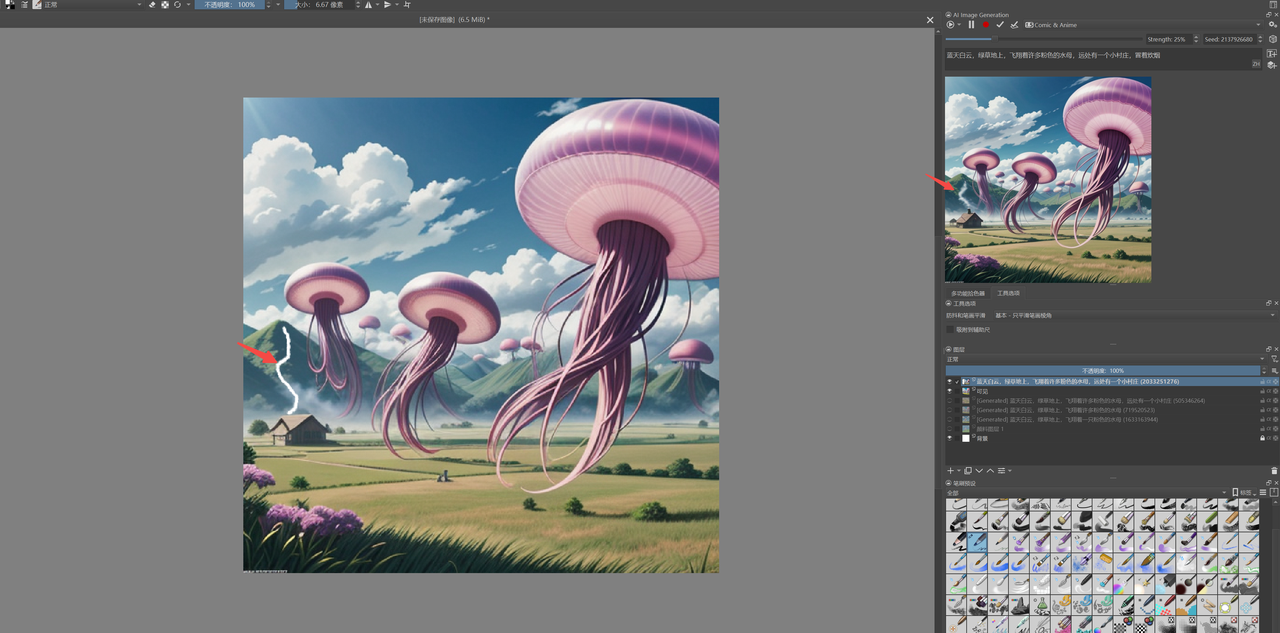Hide the 可见 layer
Viewport: 1280px width, 633px height.
(950, 391)
